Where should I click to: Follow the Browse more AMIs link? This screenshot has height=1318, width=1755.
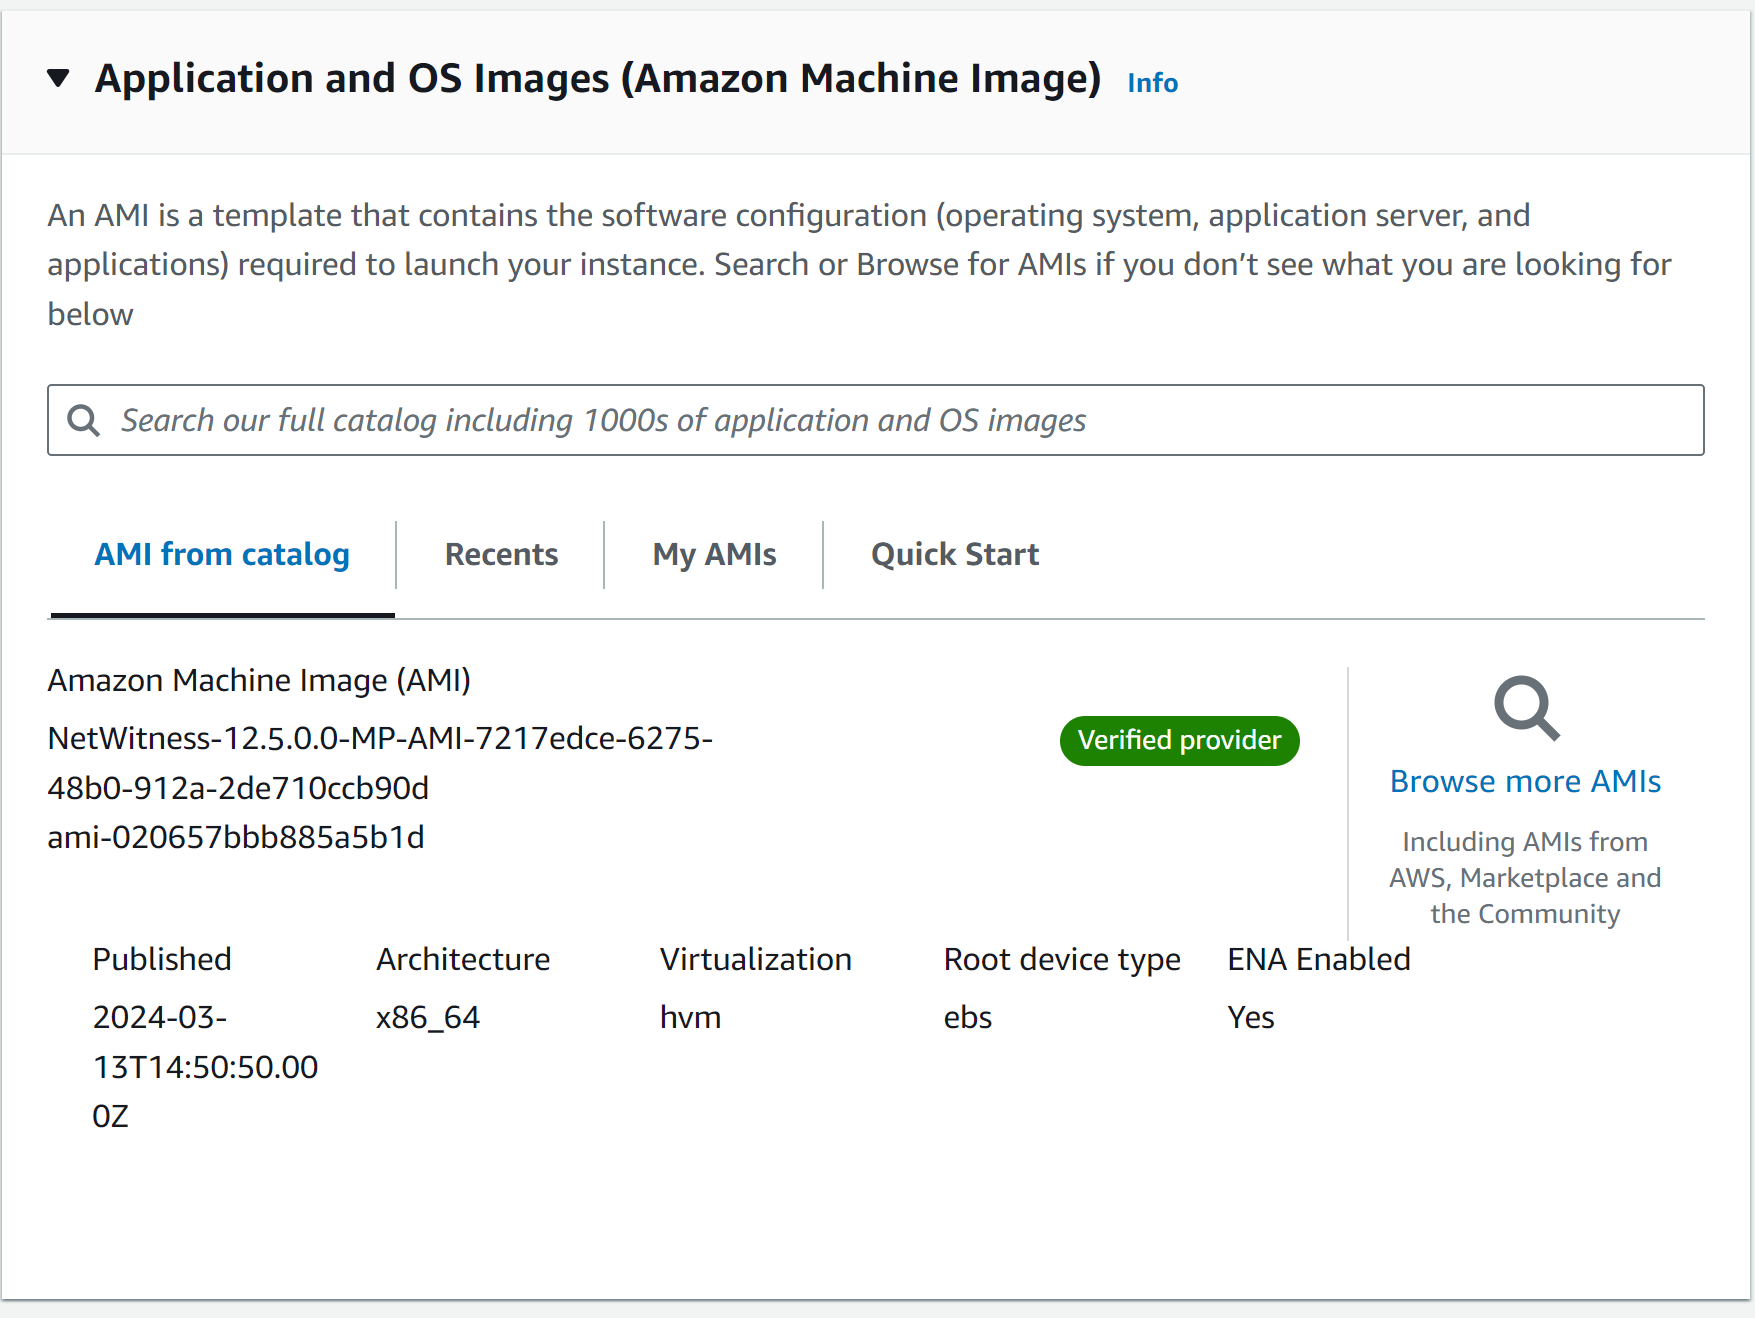pyautogui.click(x=1524, y=781)
